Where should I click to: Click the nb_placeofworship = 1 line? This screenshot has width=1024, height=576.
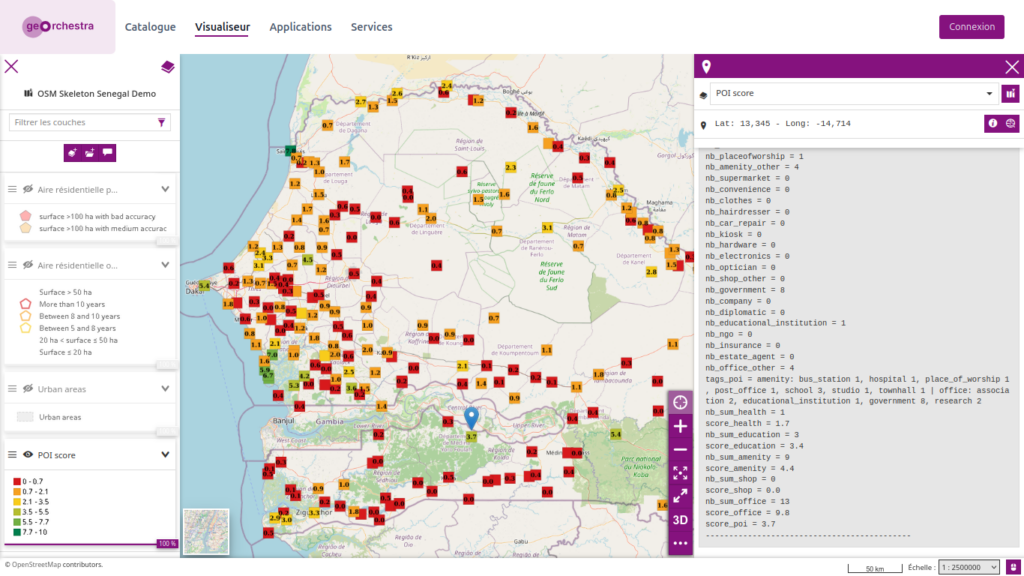(x=754, y=157)
